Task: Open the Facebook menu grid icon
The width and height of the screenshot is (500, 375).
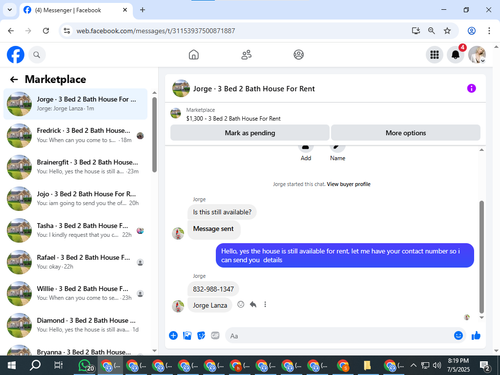Action: (434, 55)
